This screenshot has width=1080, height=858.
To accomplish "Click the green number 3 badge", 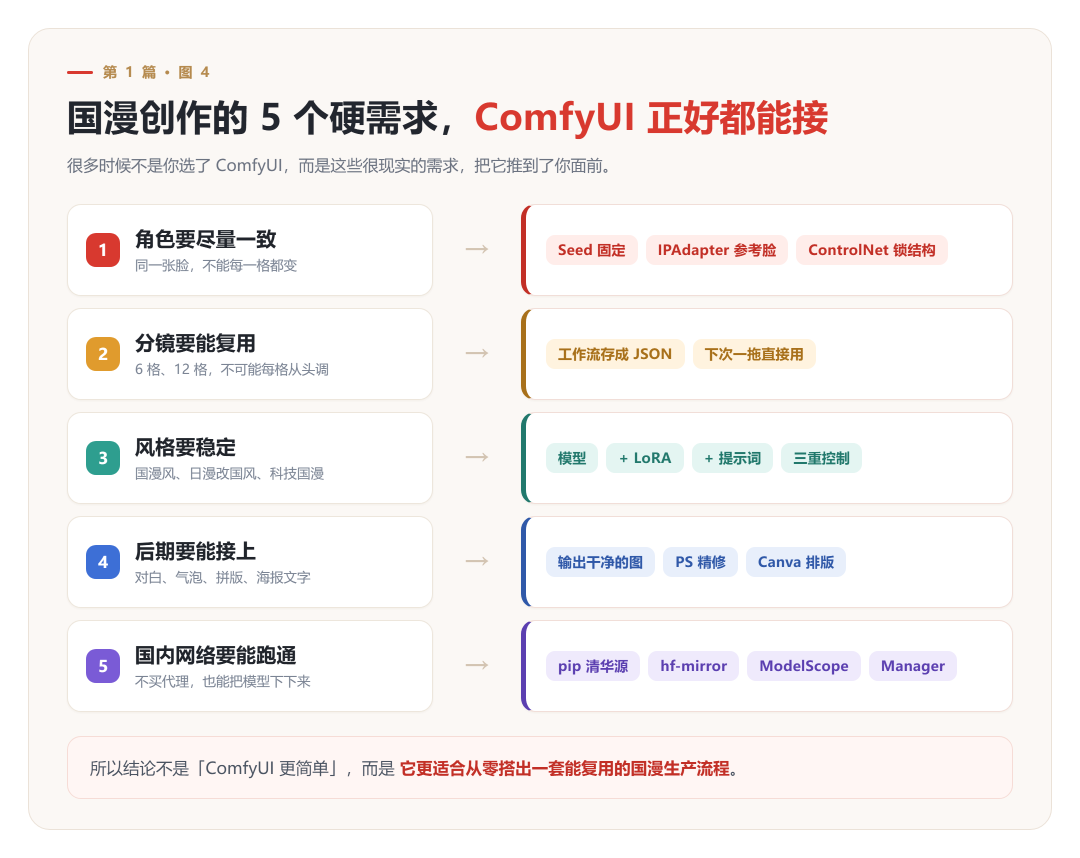I will 103,458.
